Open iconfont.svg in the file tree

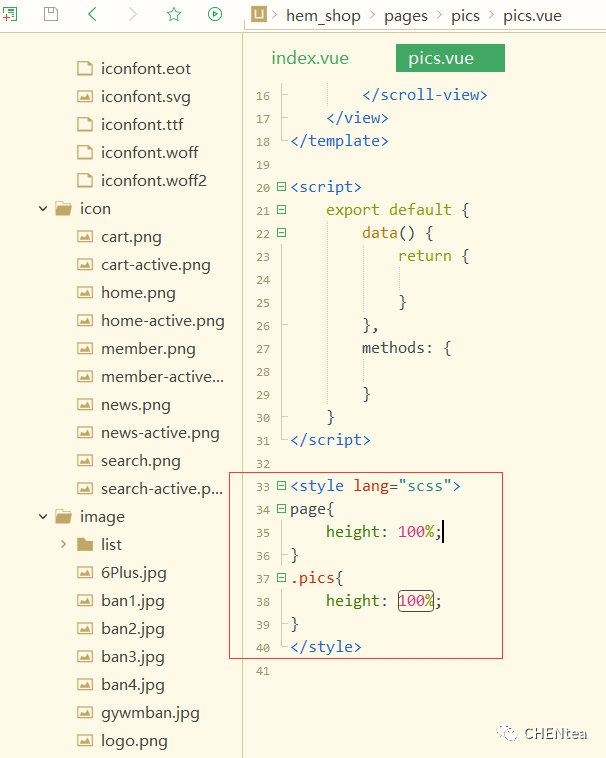click(x=145, y=97)
